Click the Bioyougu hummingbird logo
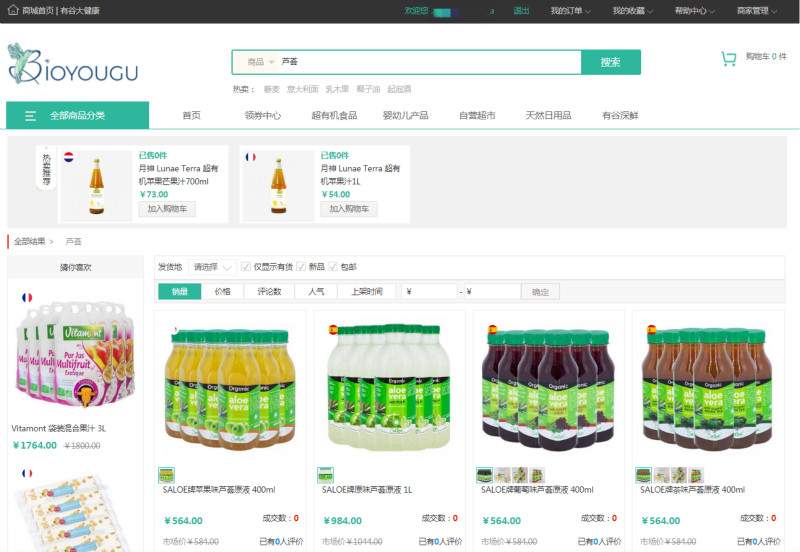The image size is (800, 552). coord(72,64)
